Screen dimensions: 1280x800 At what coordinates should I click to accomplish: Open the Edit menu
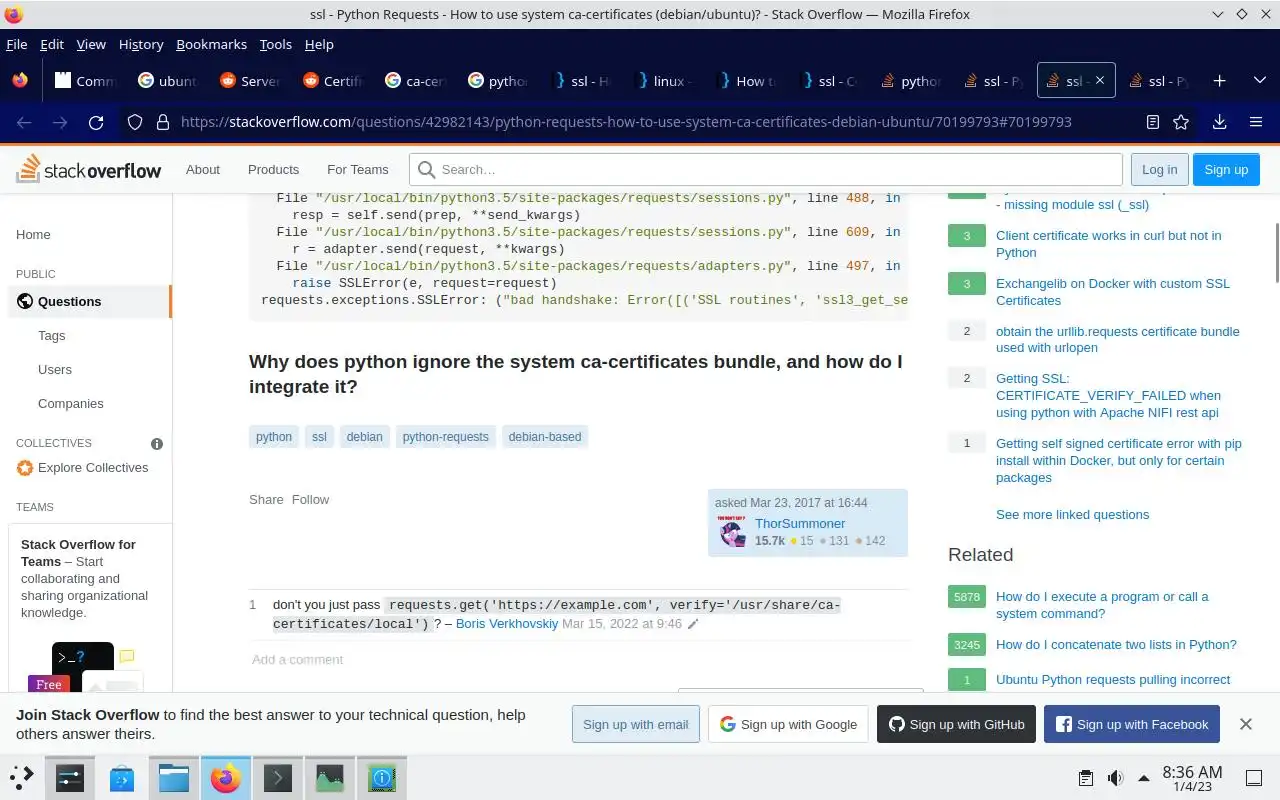tap(52, 44)
